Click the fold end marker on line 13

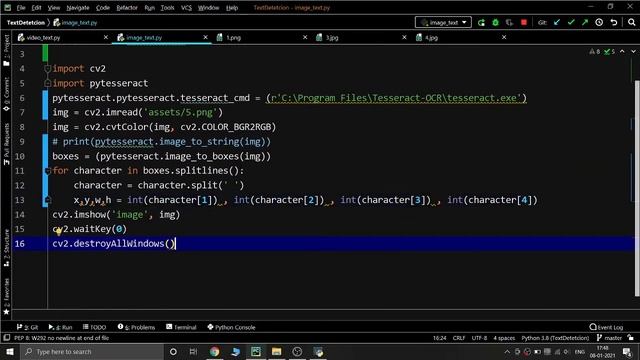tap(47, 200)
